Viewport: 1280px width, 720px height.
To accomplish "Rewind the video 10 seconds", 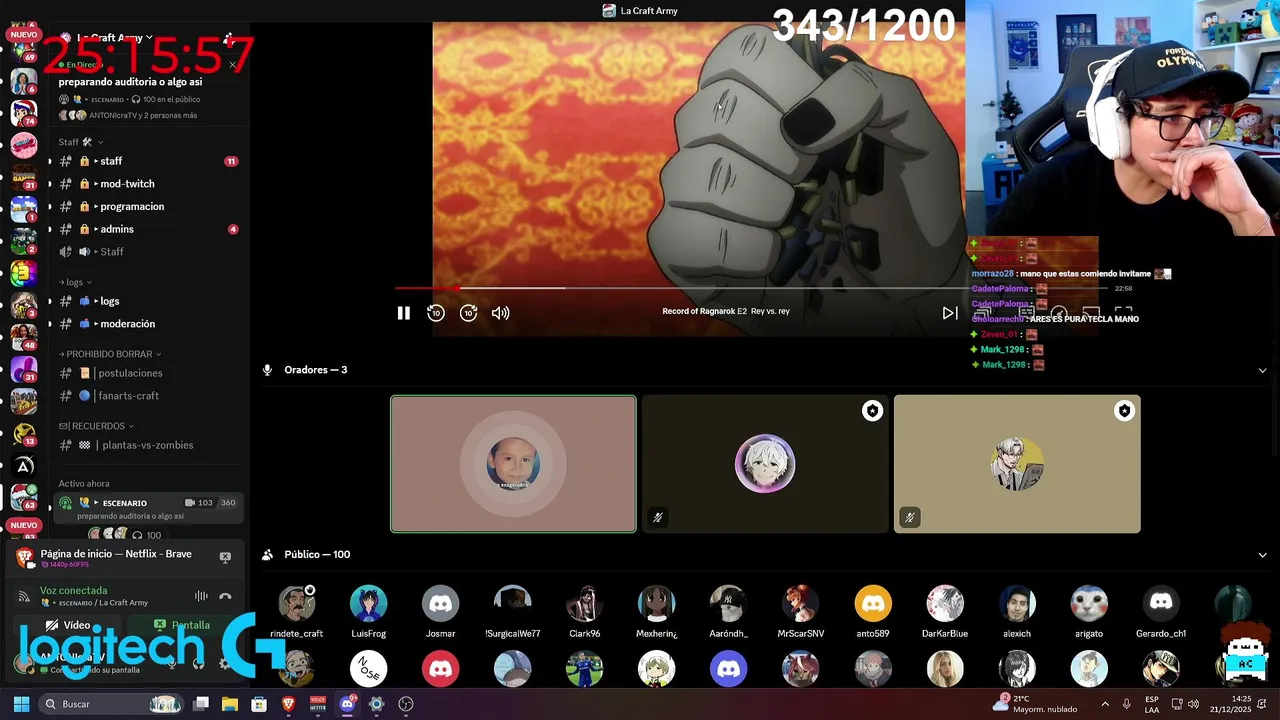I will tap(436, 313).
